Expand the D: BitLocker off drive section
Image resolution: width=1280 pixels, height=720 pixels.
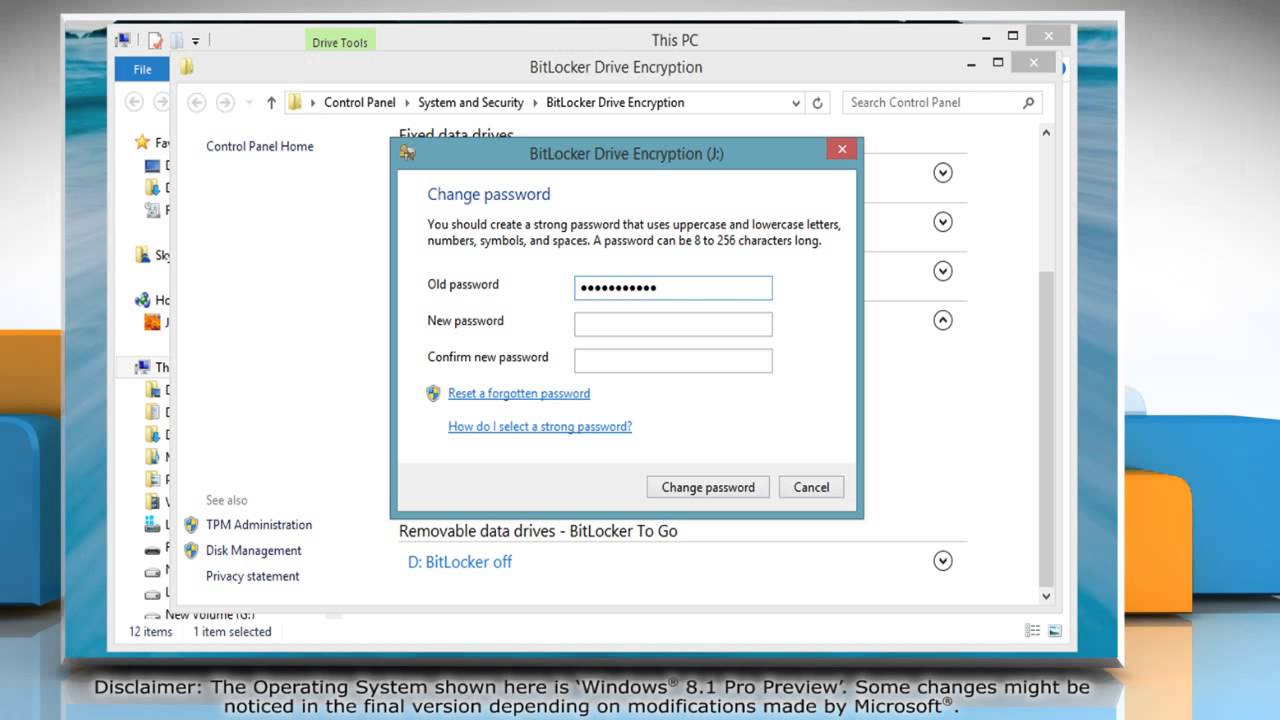pyautogui.click(x=942, y=561)
